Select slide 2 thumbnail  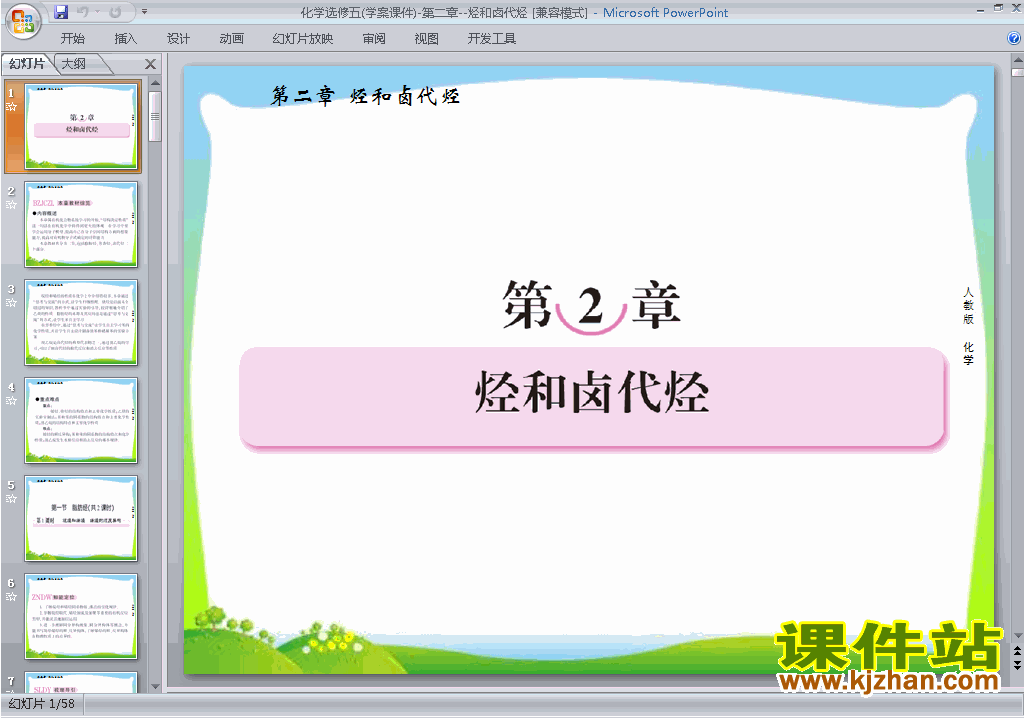coord(81,224)
